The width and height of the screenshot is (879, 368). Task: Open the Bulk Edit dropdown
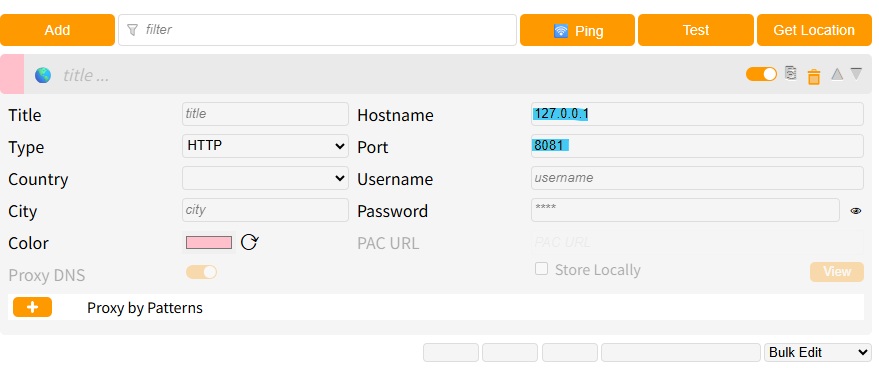tap(818, 352)
